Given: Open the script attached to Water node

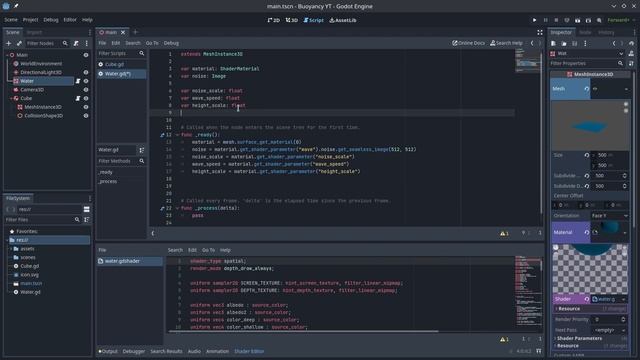Looking at the screenshot, I should (78, 81).
